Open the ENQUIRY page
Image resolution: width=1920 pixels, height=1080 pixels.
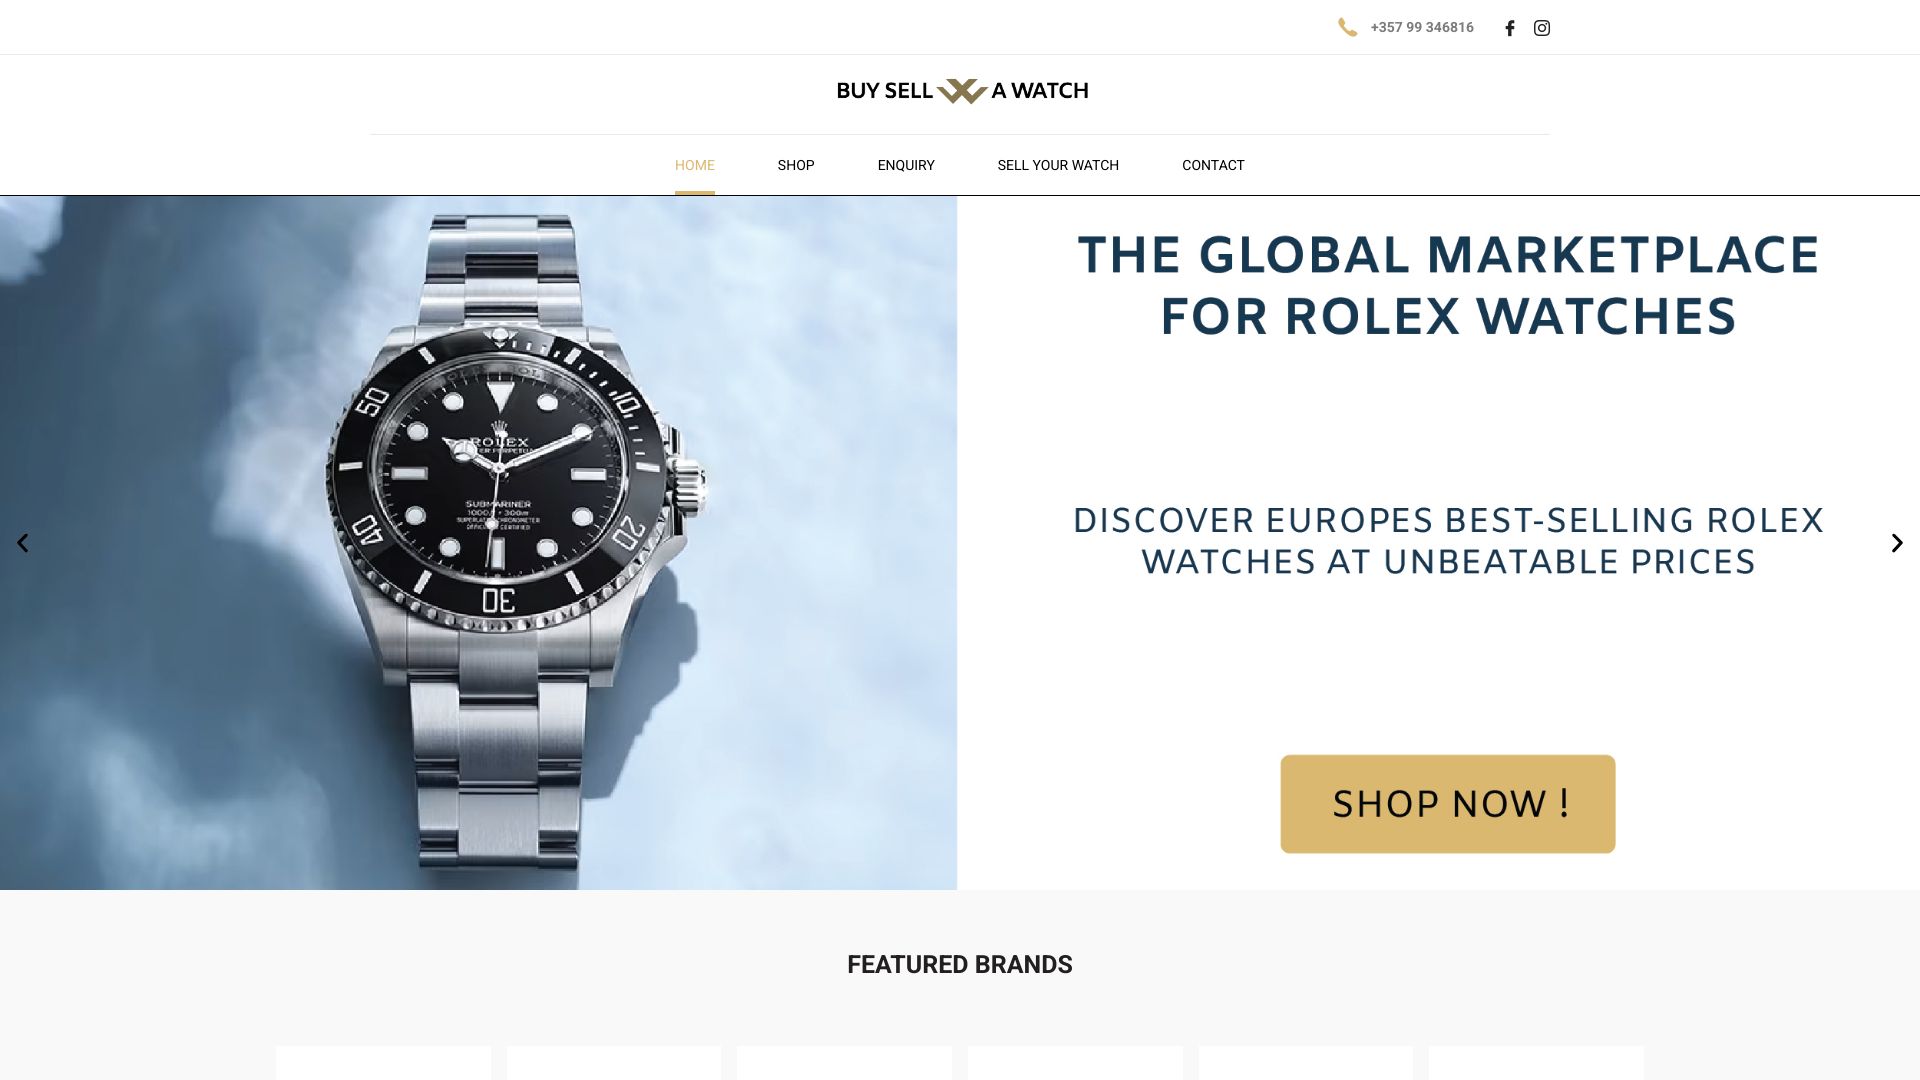[906, 165]
